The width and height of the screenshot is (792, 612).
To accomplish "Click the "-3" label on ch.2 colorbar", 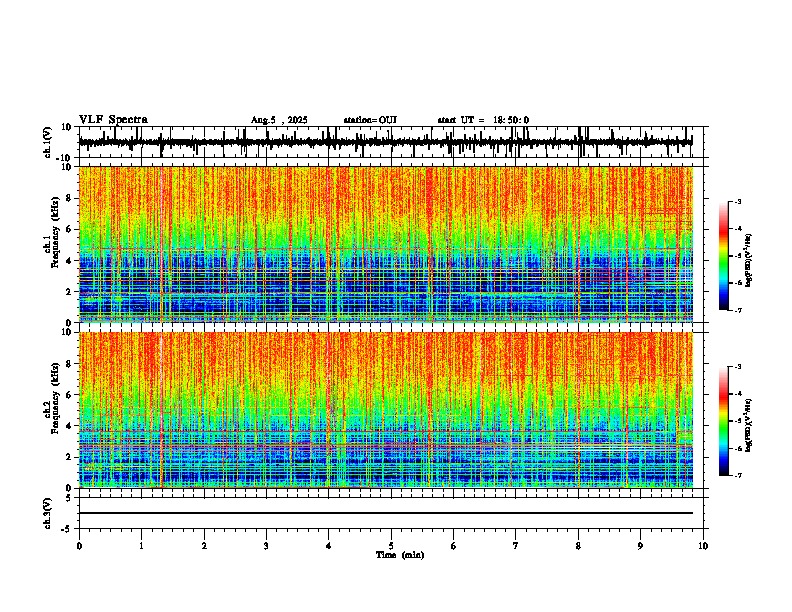I will (x=738, y=367).
